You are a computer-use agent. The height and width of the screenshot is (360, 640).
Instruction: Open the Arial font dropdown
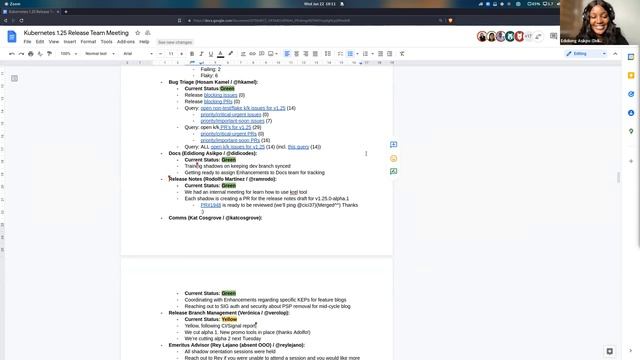pyautogui.click(x=138, y=54)
